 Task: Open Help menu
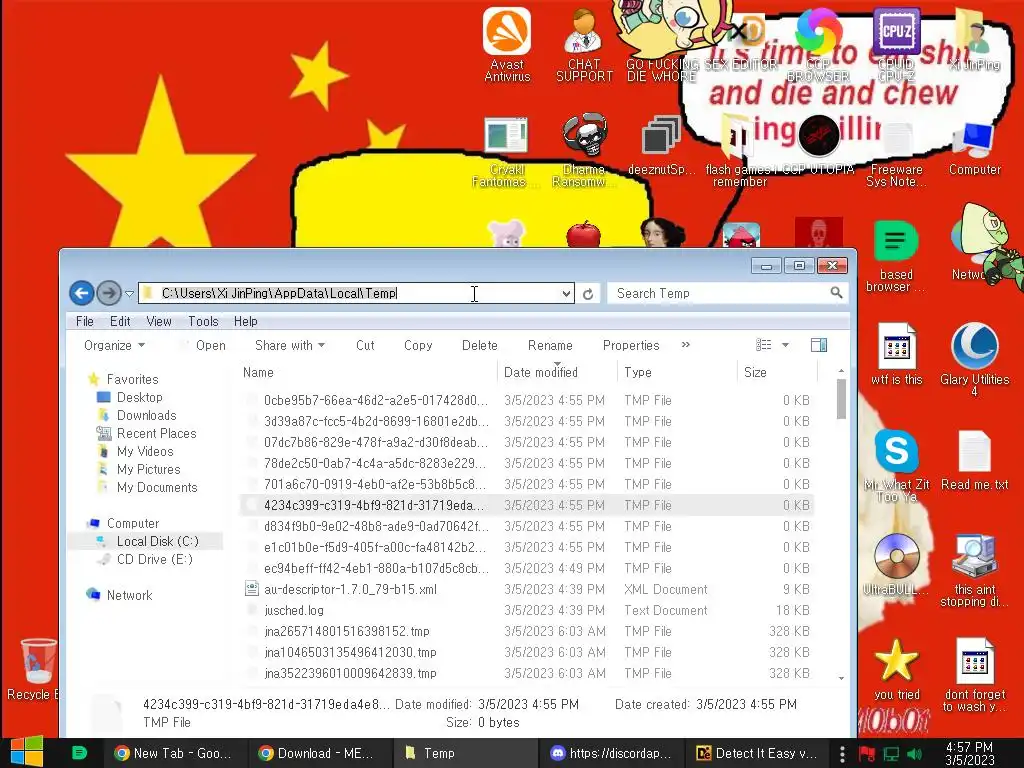(x=246, y=321)
